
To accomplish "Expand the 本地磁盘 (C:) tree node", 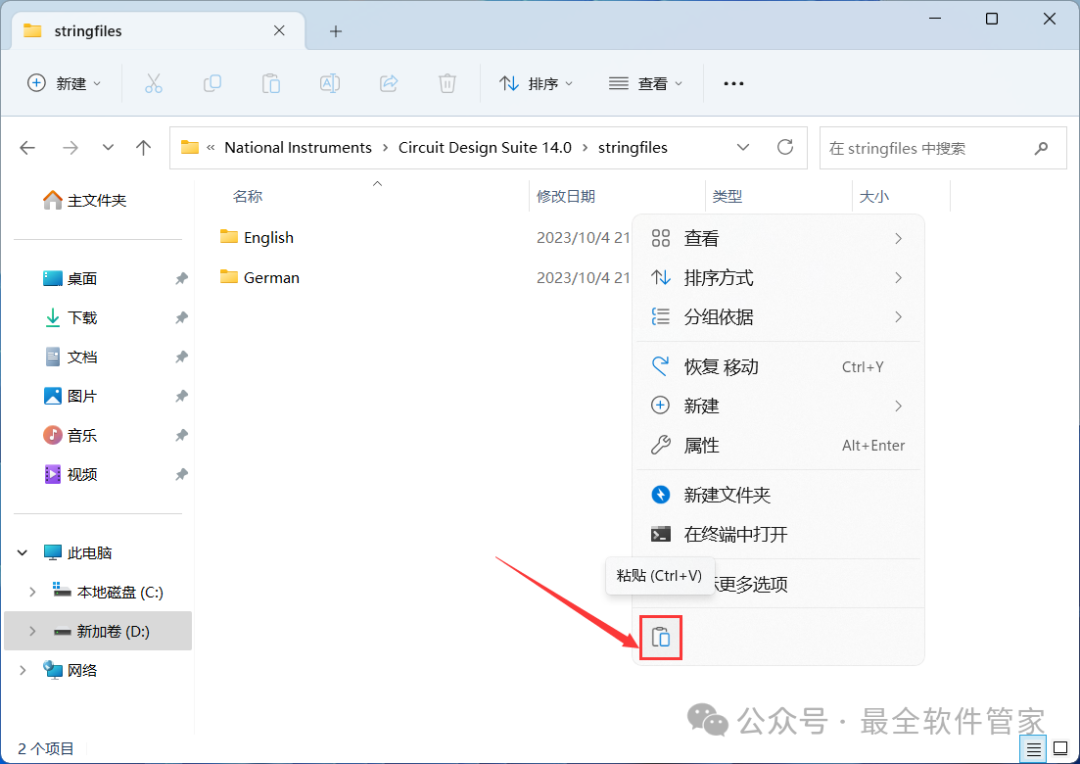I will (32, 592).
